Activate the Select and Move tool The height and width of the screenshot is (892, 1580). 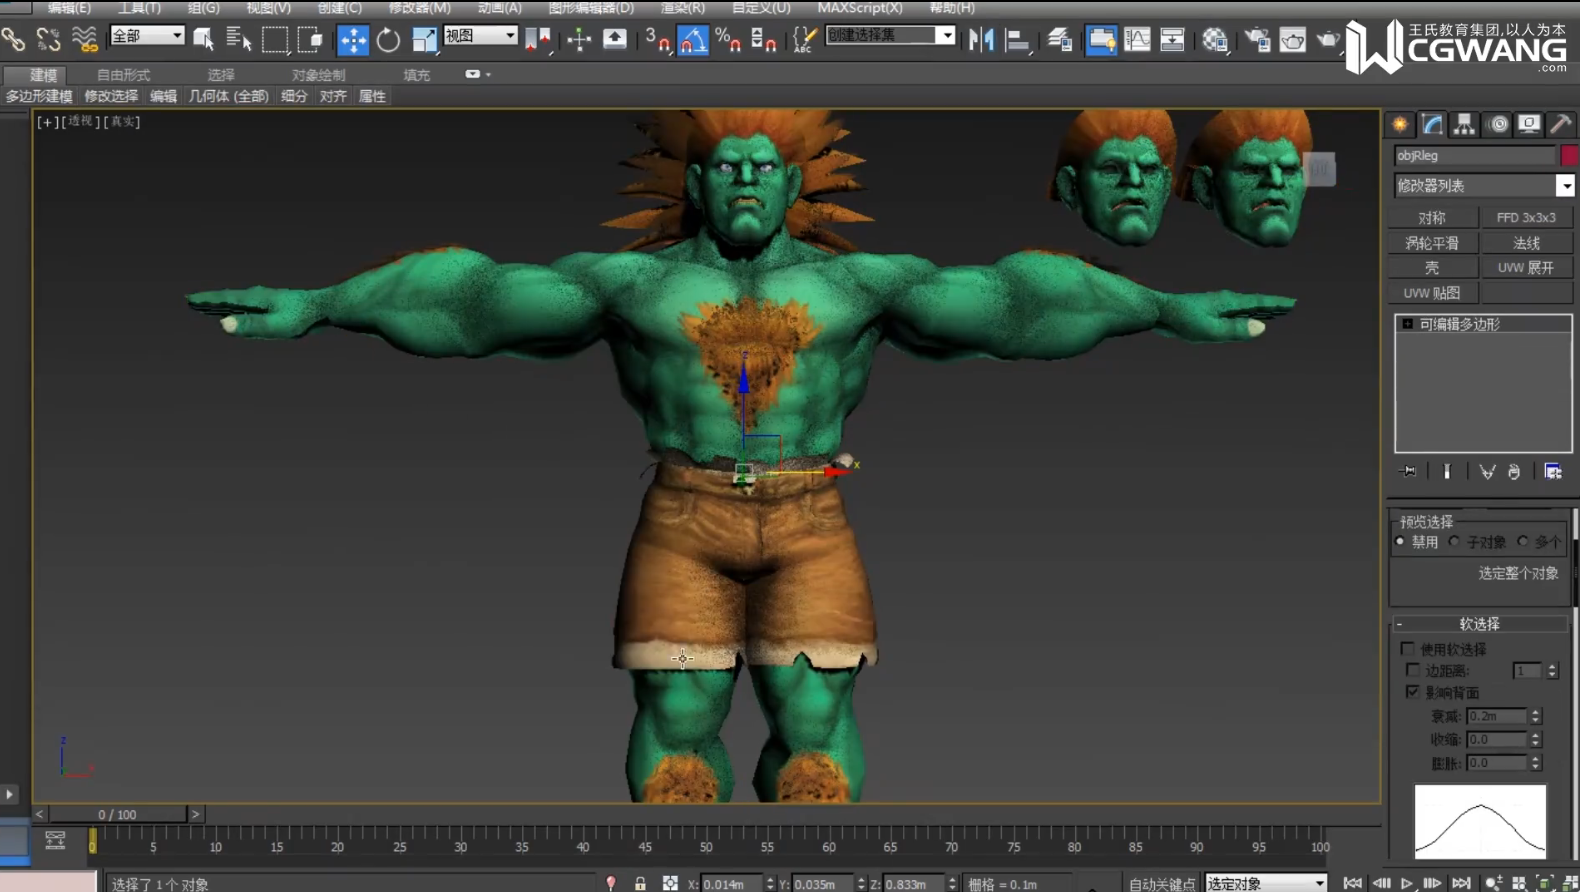(x=353, y=39)
